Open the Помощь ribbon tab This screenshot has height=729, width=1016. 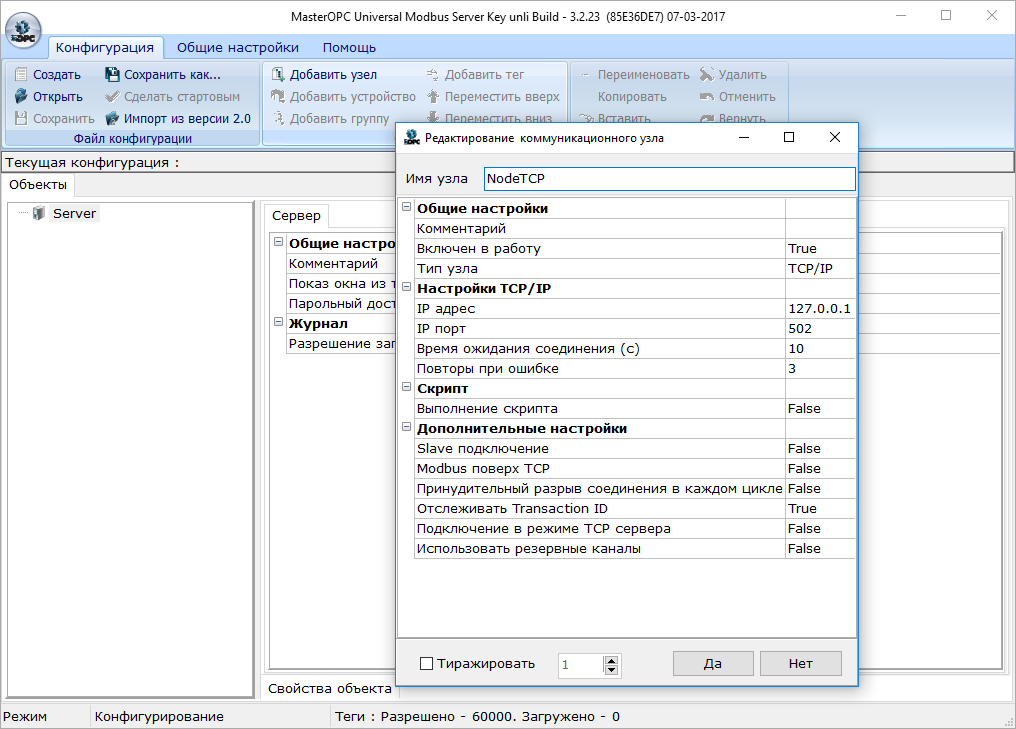tap(349, 47)
